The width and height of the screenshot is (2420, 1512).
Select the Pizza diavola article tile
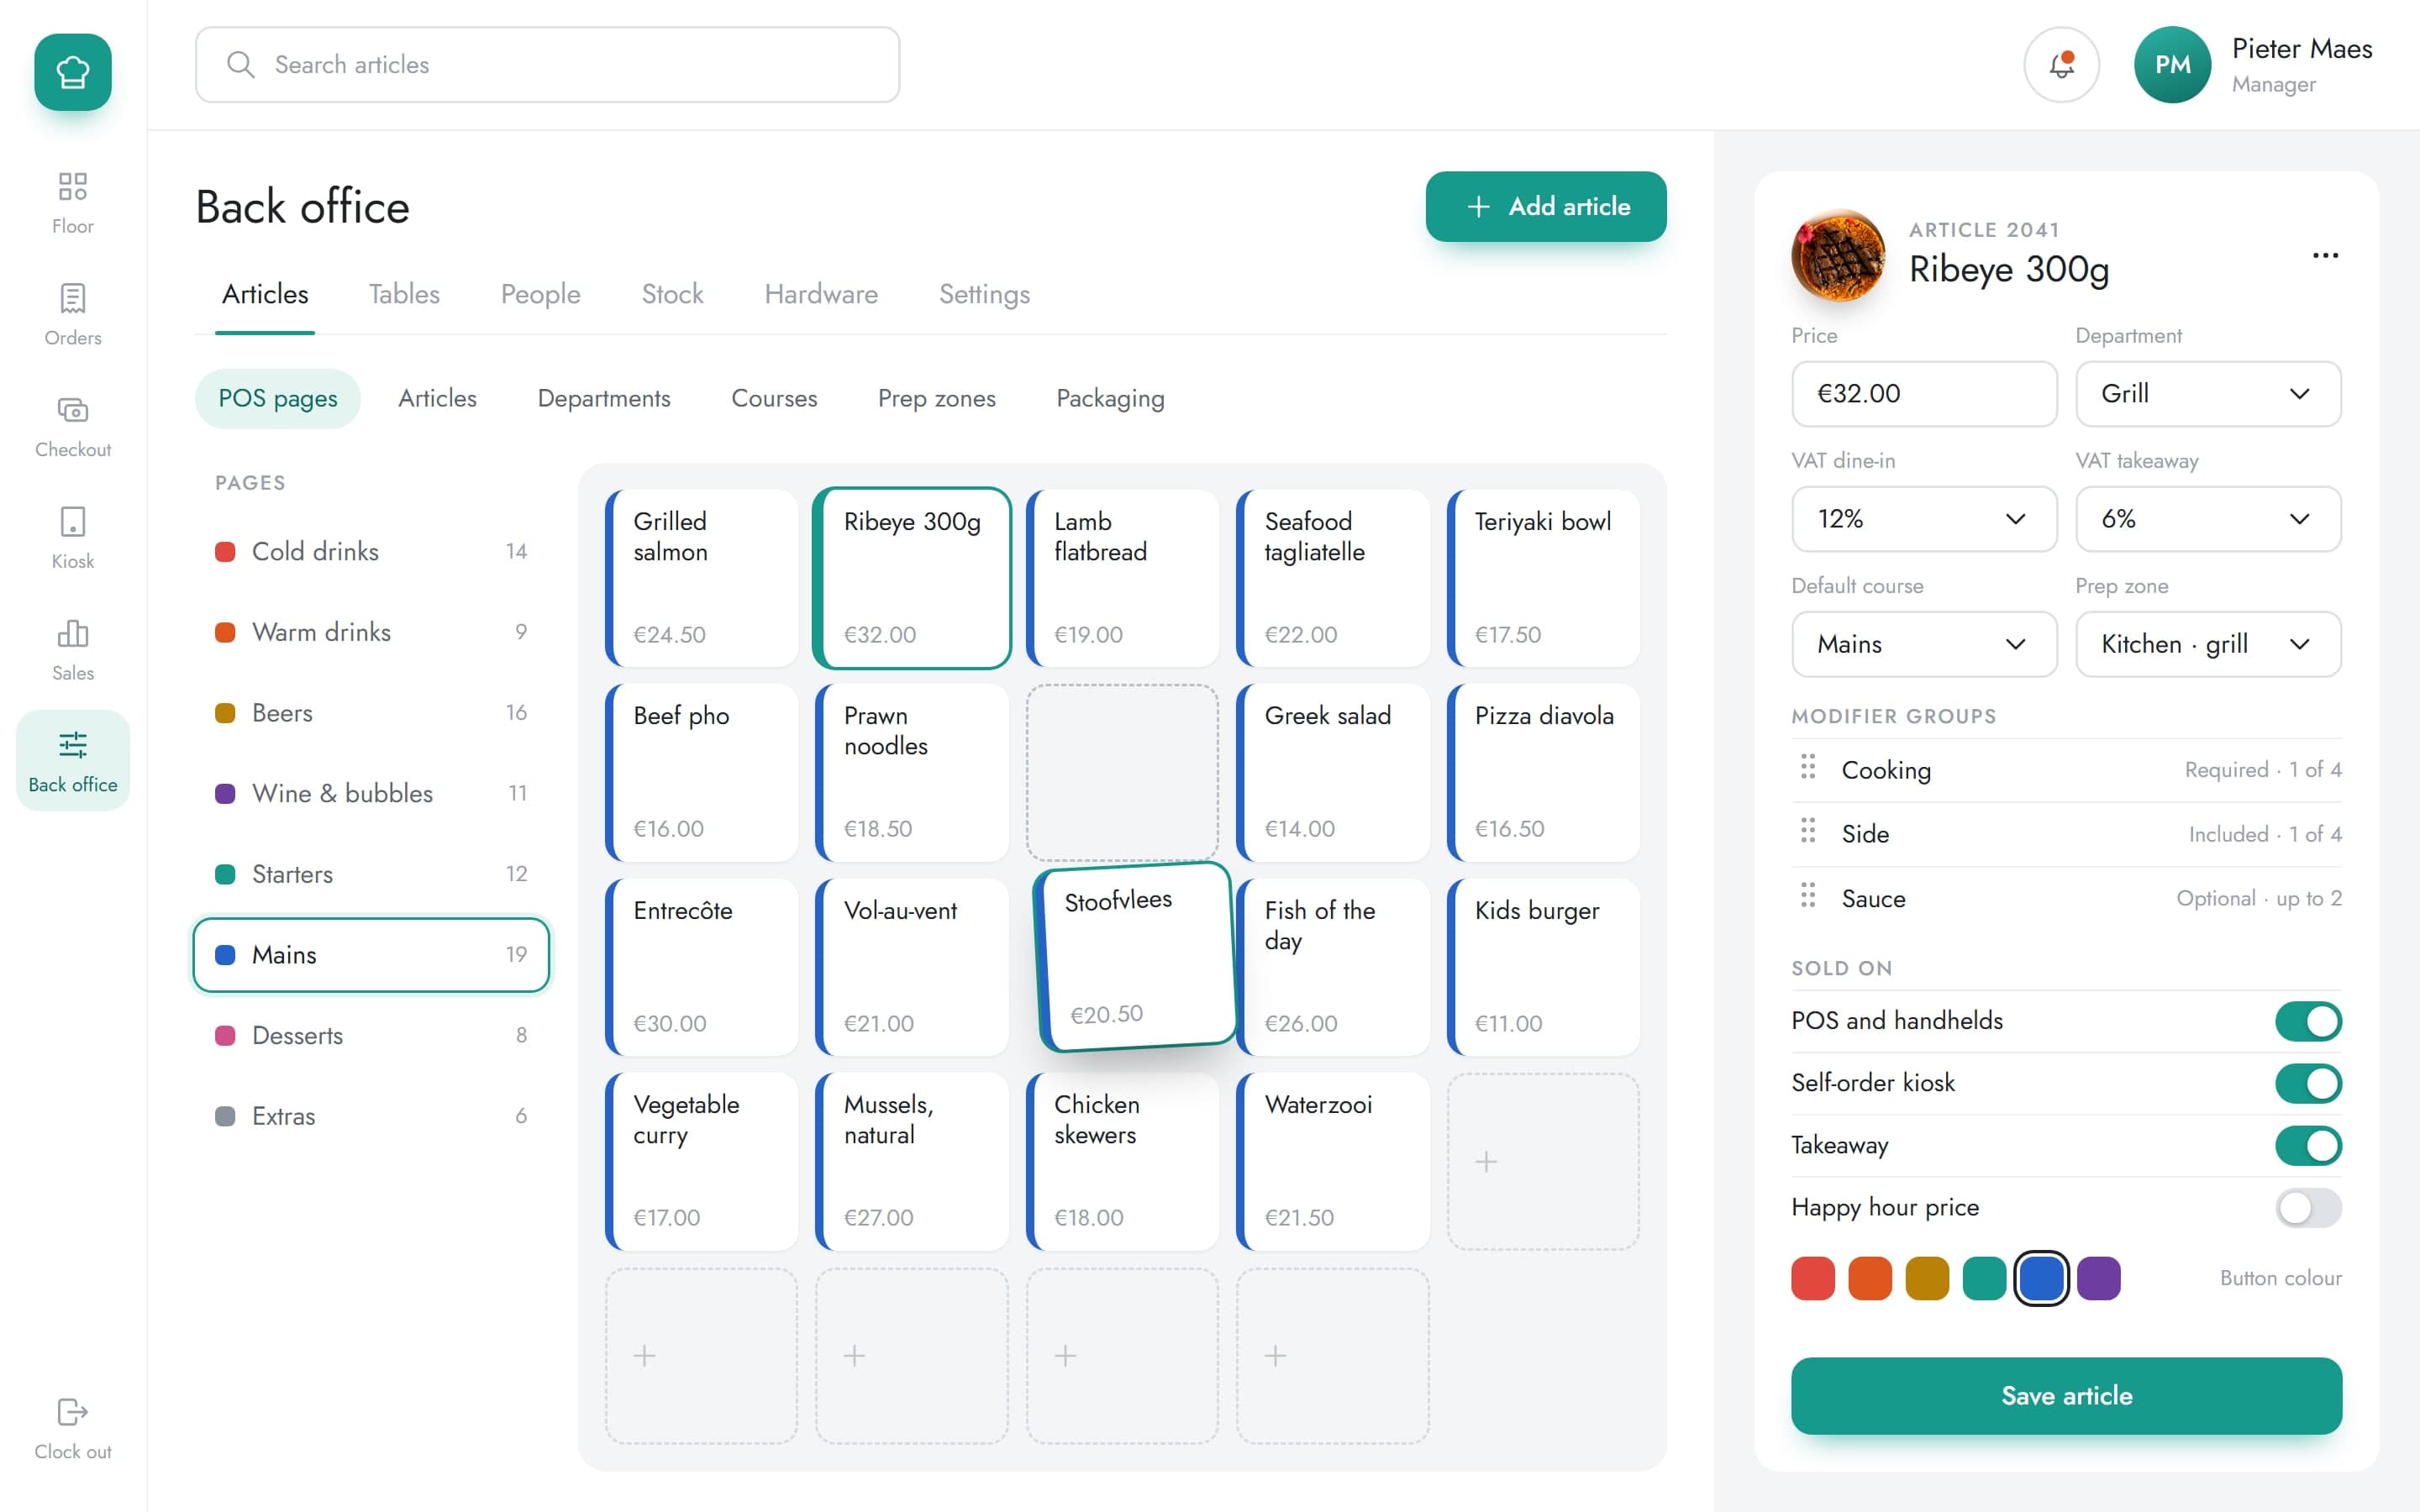(1543, 772)
